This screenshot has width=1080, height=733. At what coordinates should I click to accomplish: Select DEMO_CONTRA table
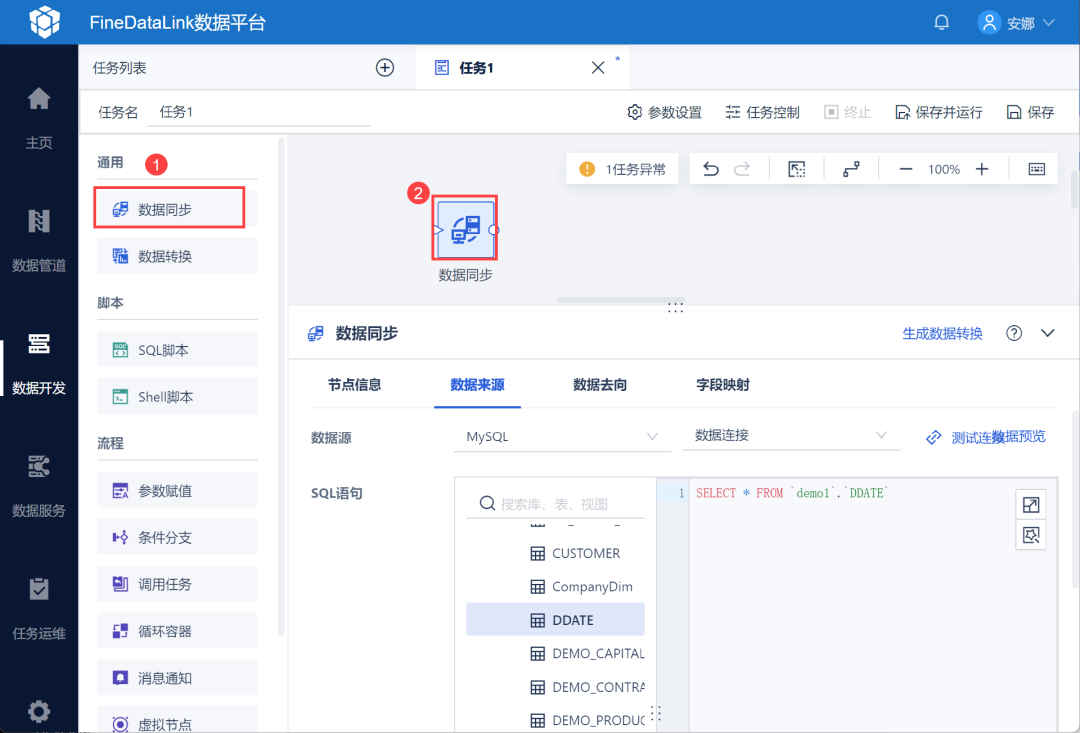click(x=555, y=687)
